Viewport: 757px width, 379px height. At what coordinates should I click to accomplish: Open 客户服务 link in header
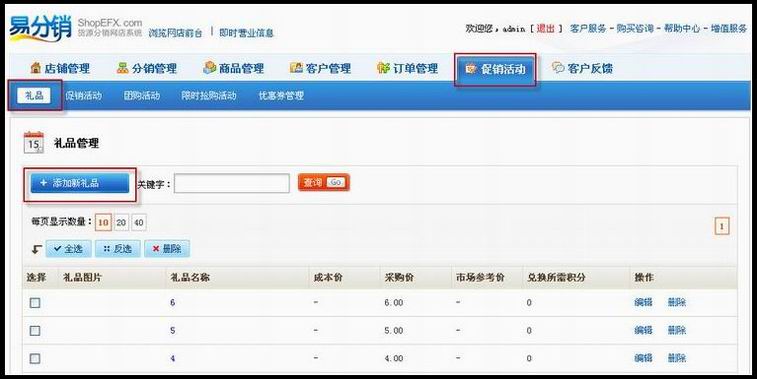[588, 28]
